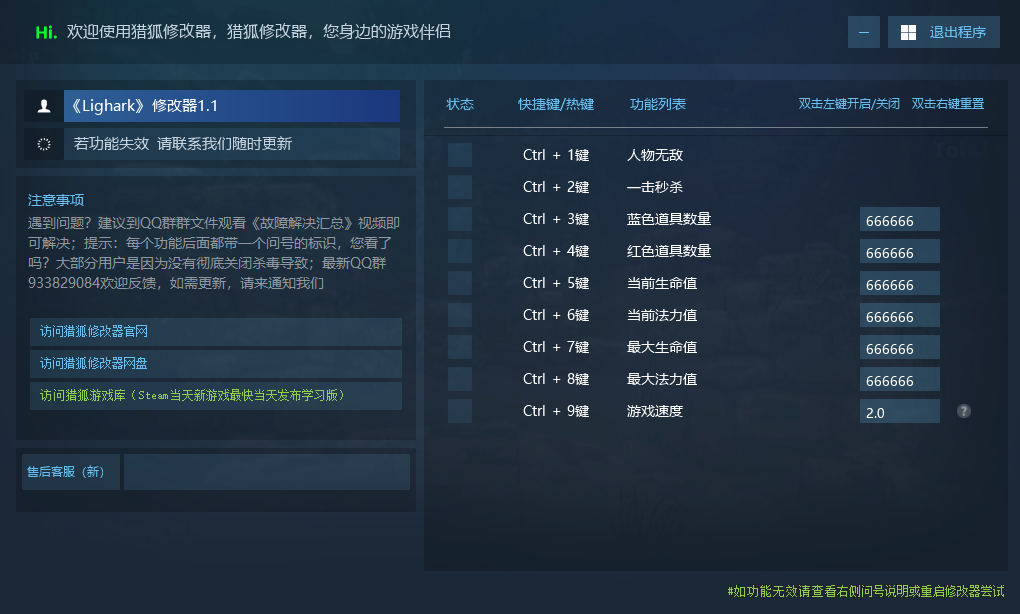Click the 售后客服（新） button
This screenshot has height=614, width=1020.
tap(71, 472)
